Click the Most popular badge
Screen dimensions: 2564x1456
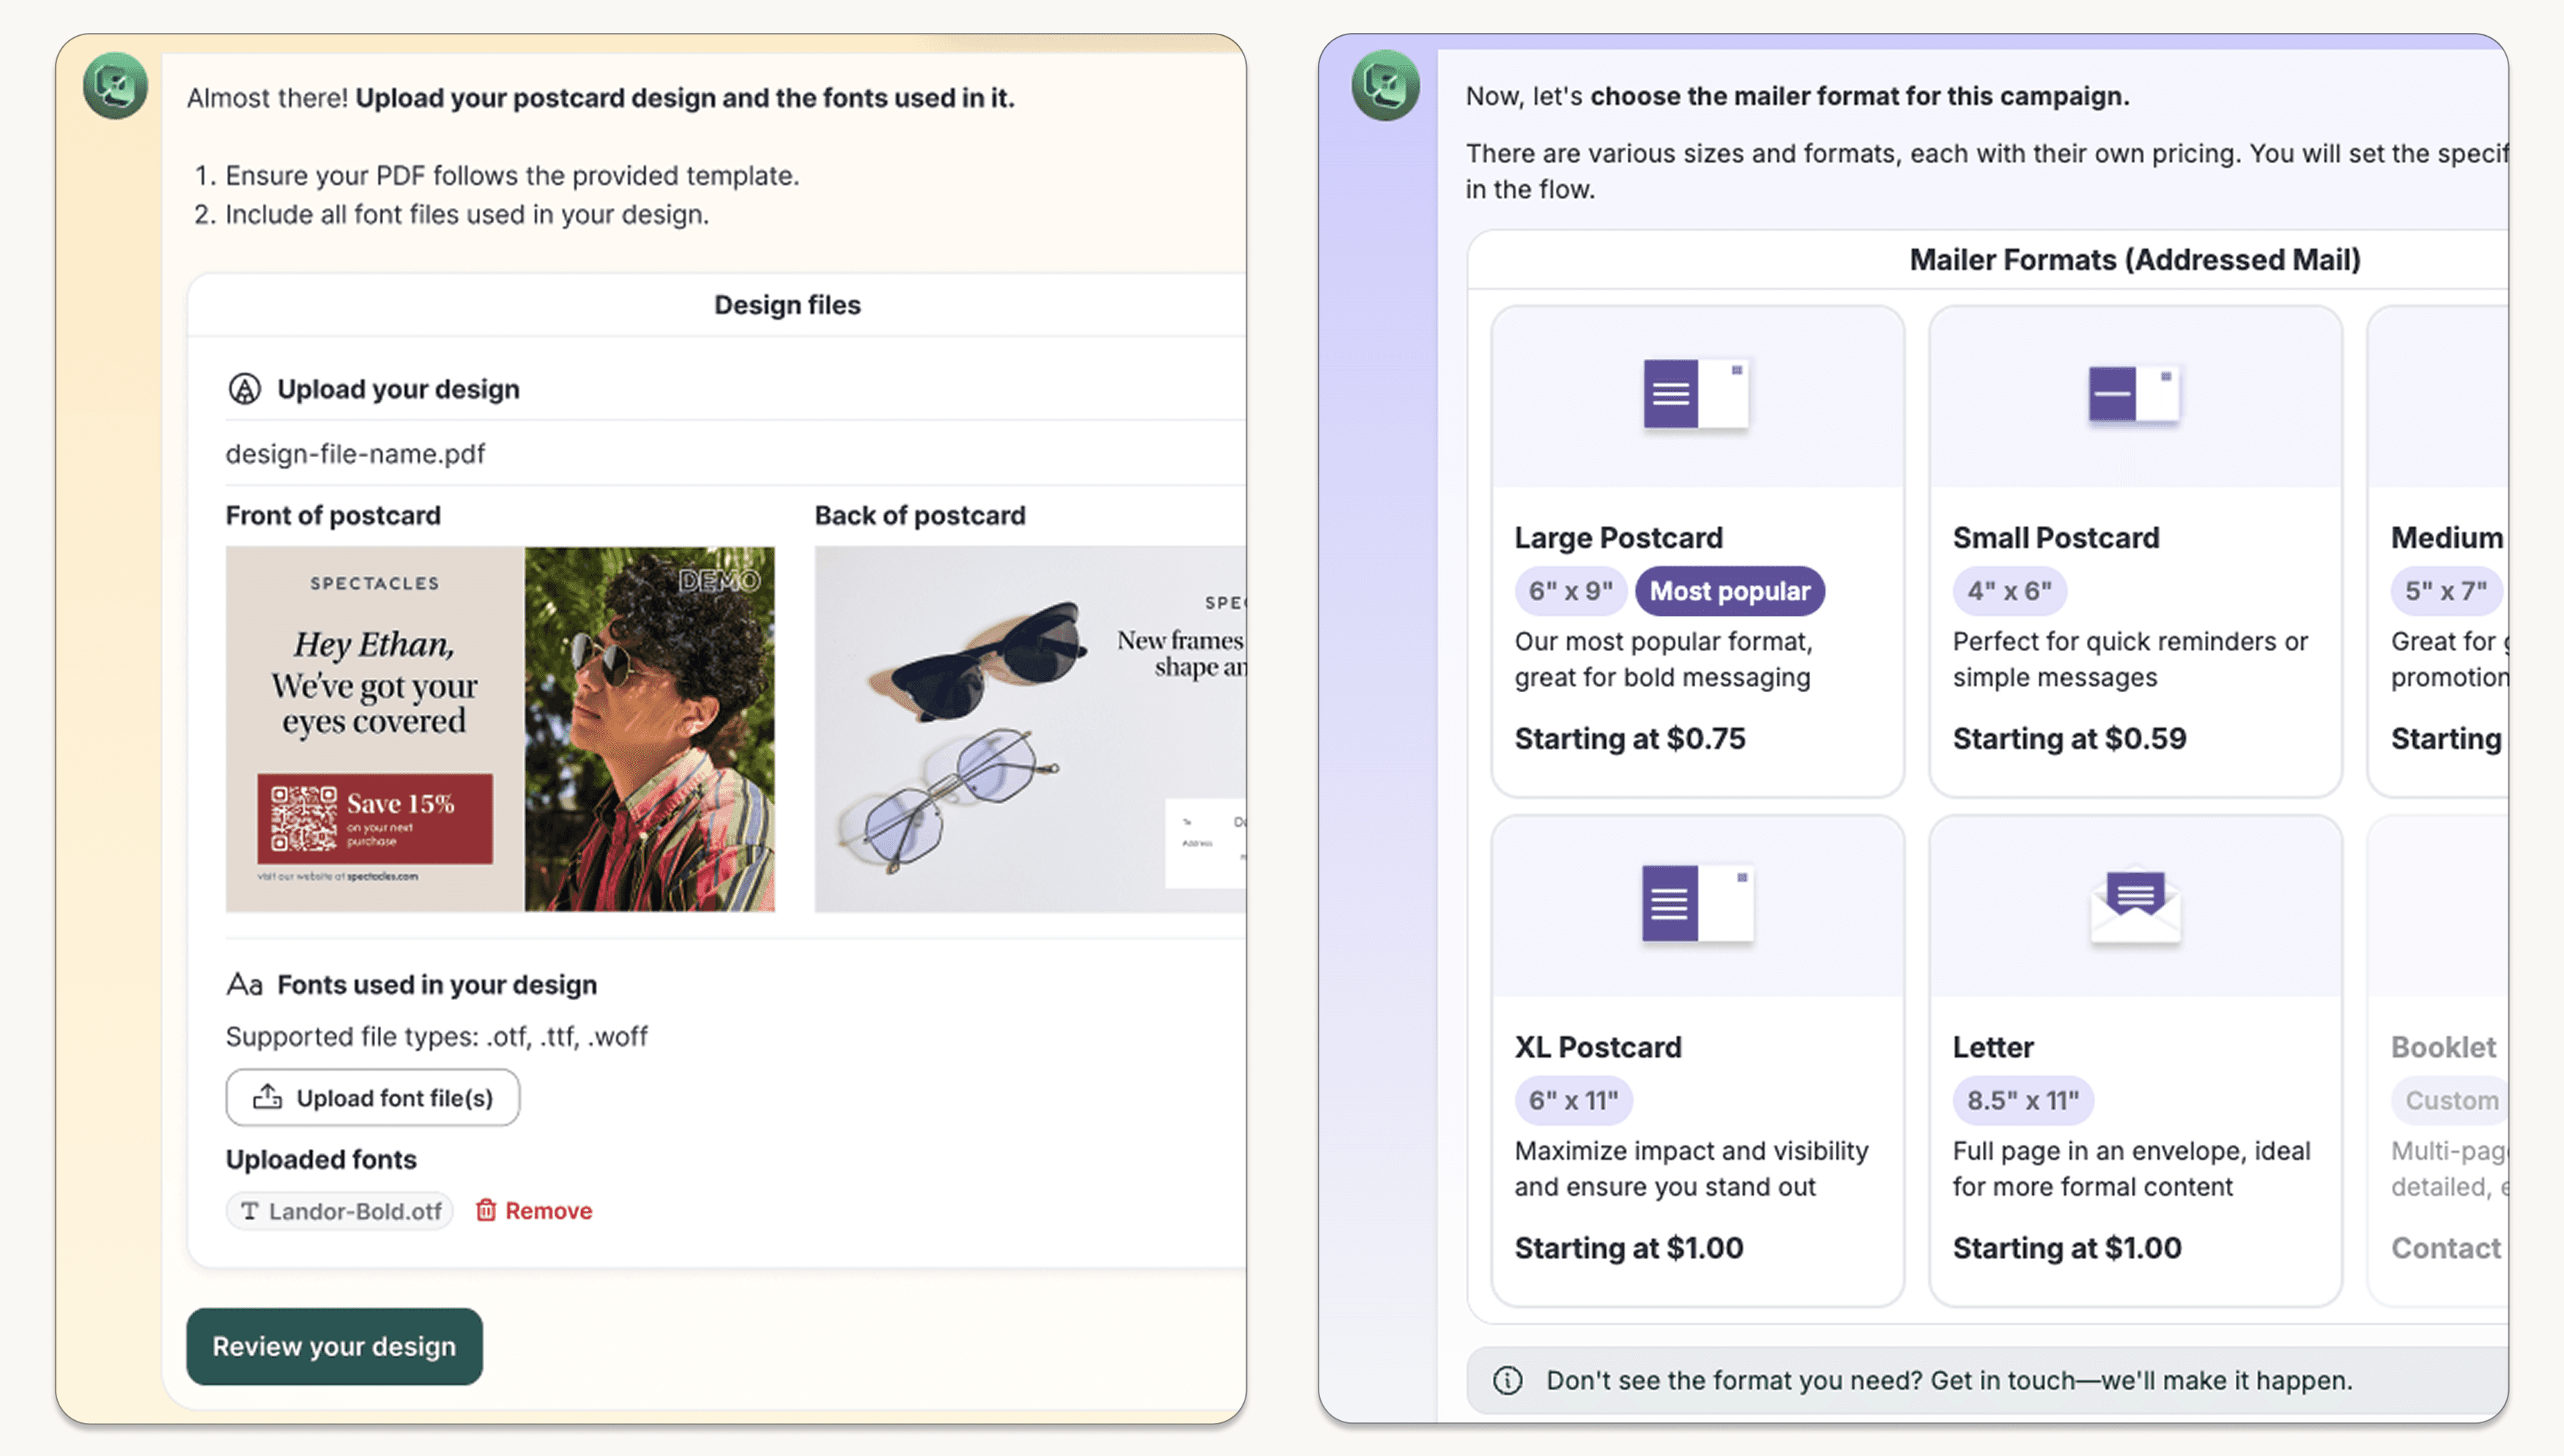tap(1729, 591)
